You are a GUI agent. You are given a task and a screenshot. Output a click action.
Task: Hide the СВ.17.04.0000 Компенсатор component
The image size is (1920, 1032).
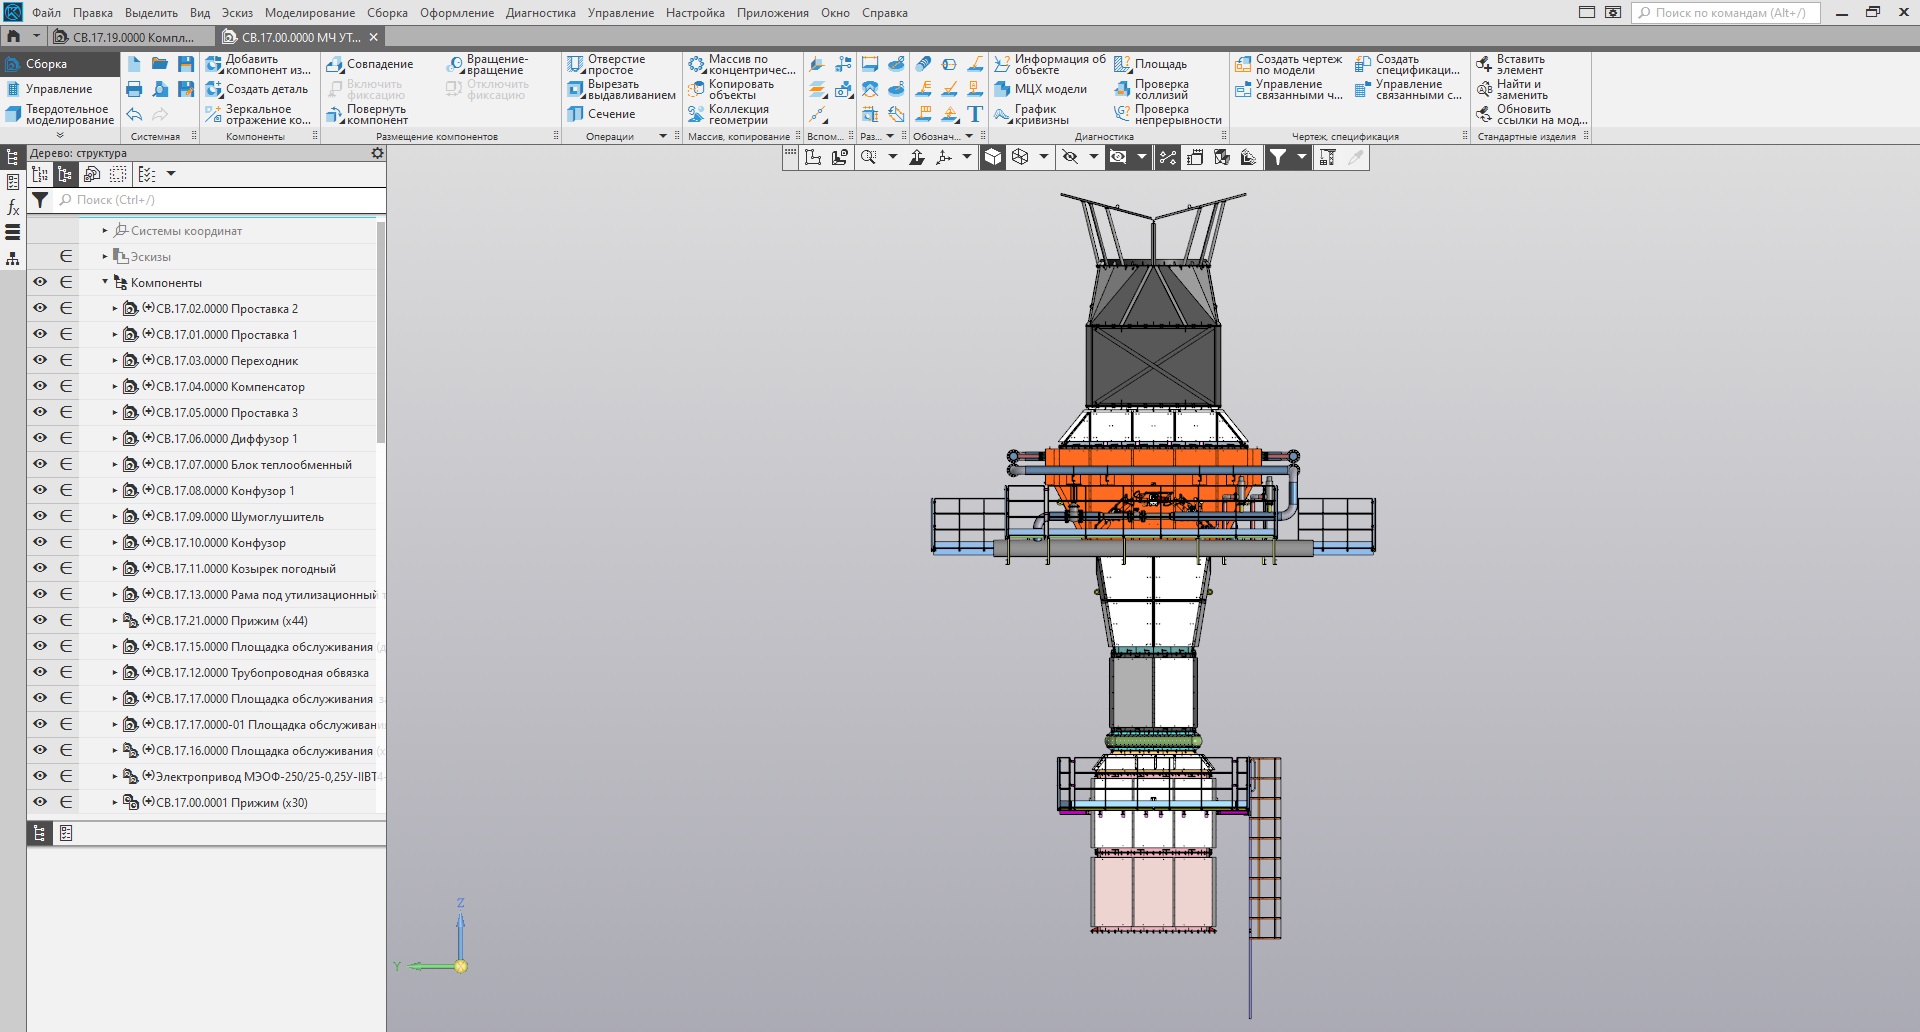click(x=40, y=386)
